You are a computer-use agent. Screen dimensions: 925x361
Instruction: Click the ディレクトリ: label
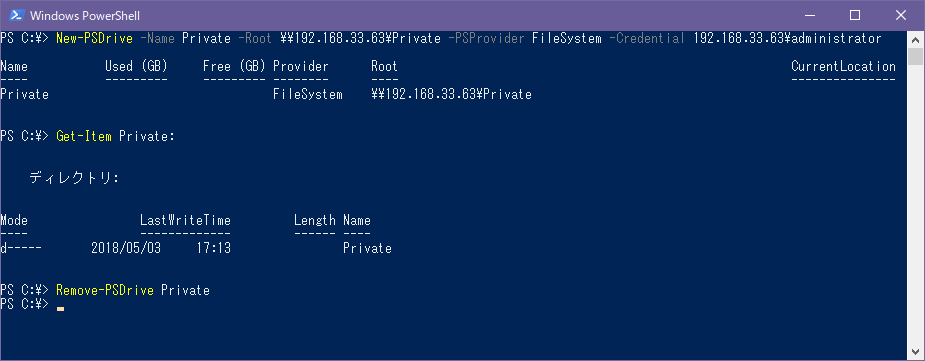click(74, 178)
